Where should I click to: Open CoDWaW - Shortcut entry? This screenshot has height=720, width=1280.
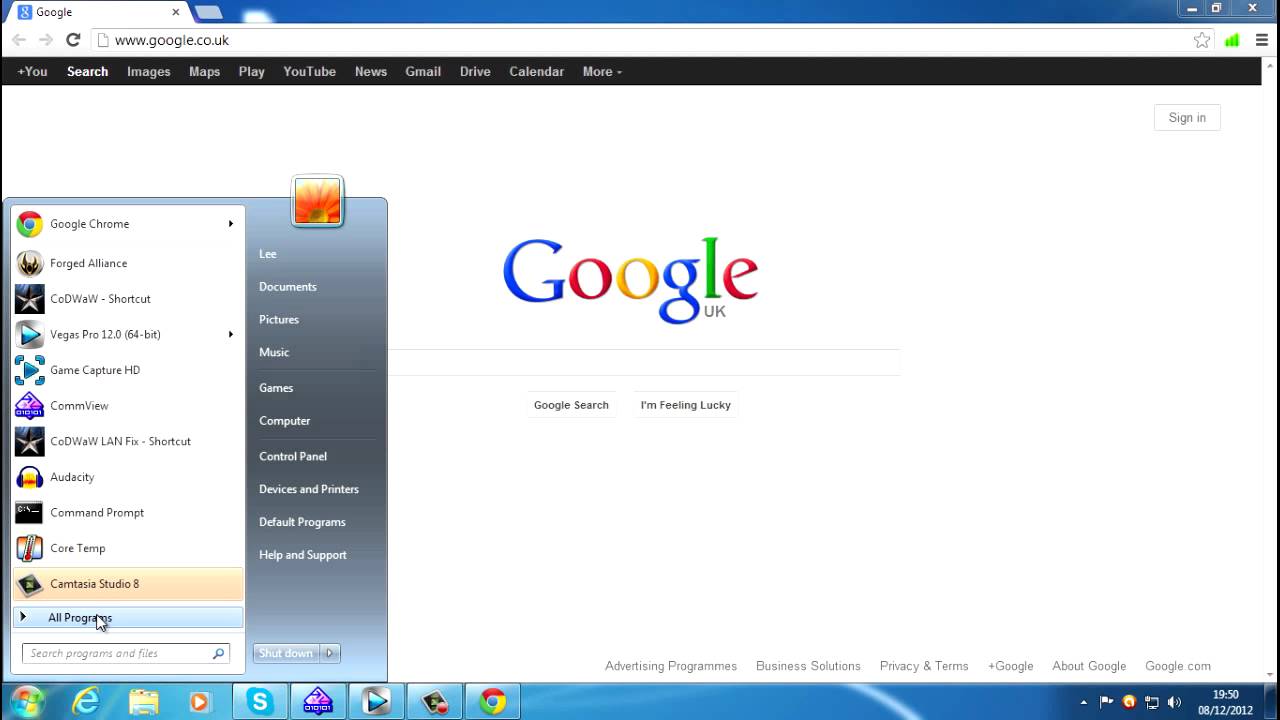tap(128, 299)
